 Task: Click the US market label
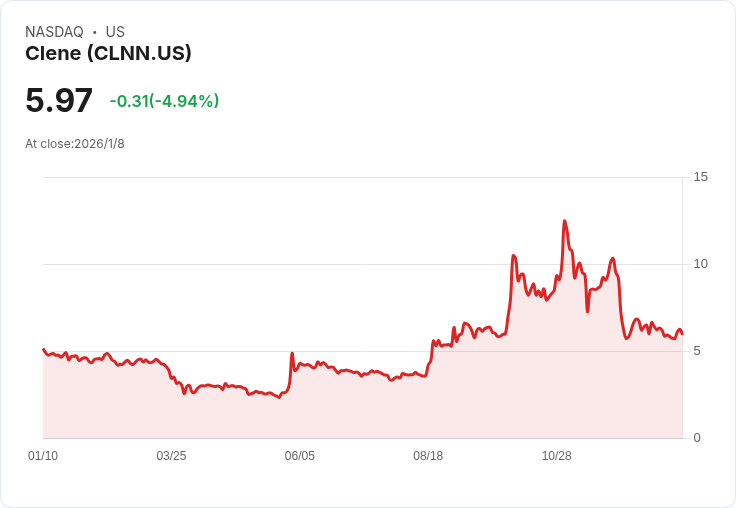[115, 32]
